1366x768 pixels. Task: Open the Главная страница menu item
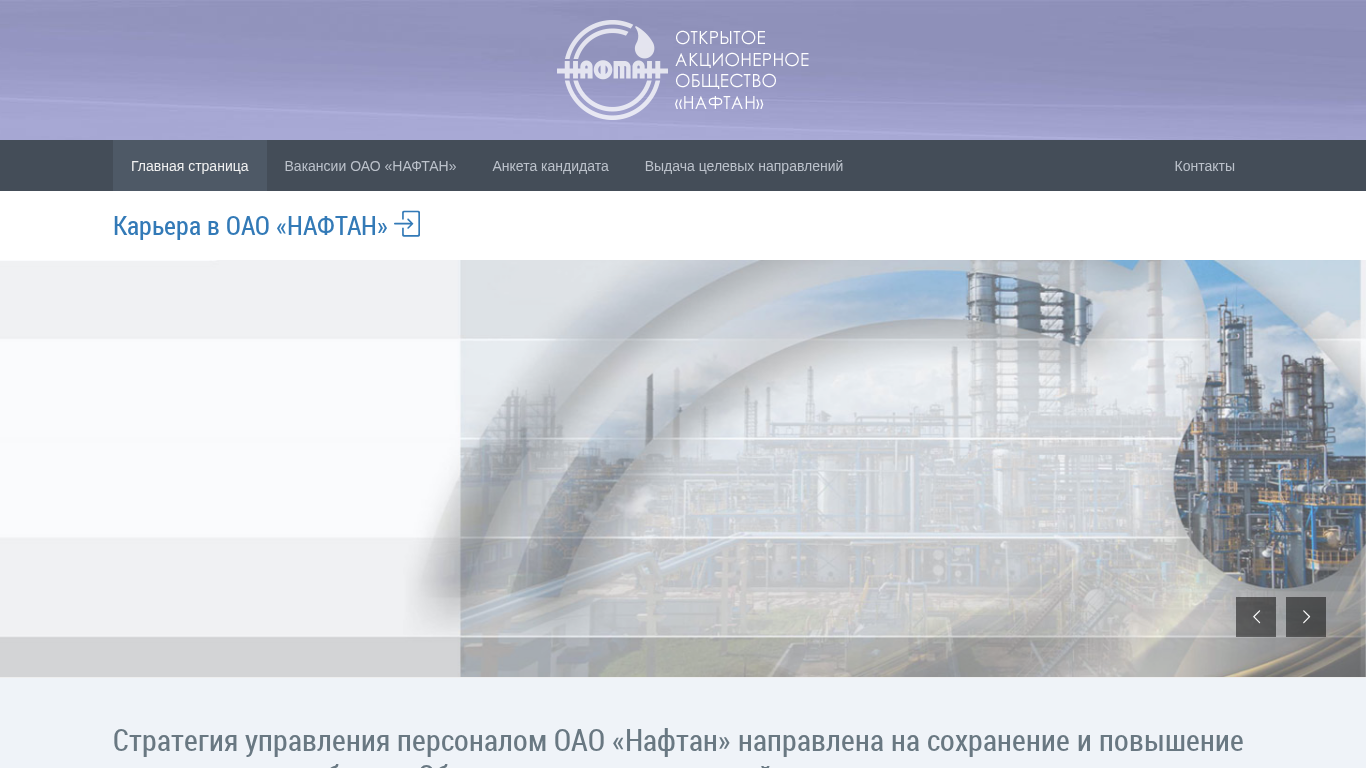pyautogui.click(x=190, y=166)
